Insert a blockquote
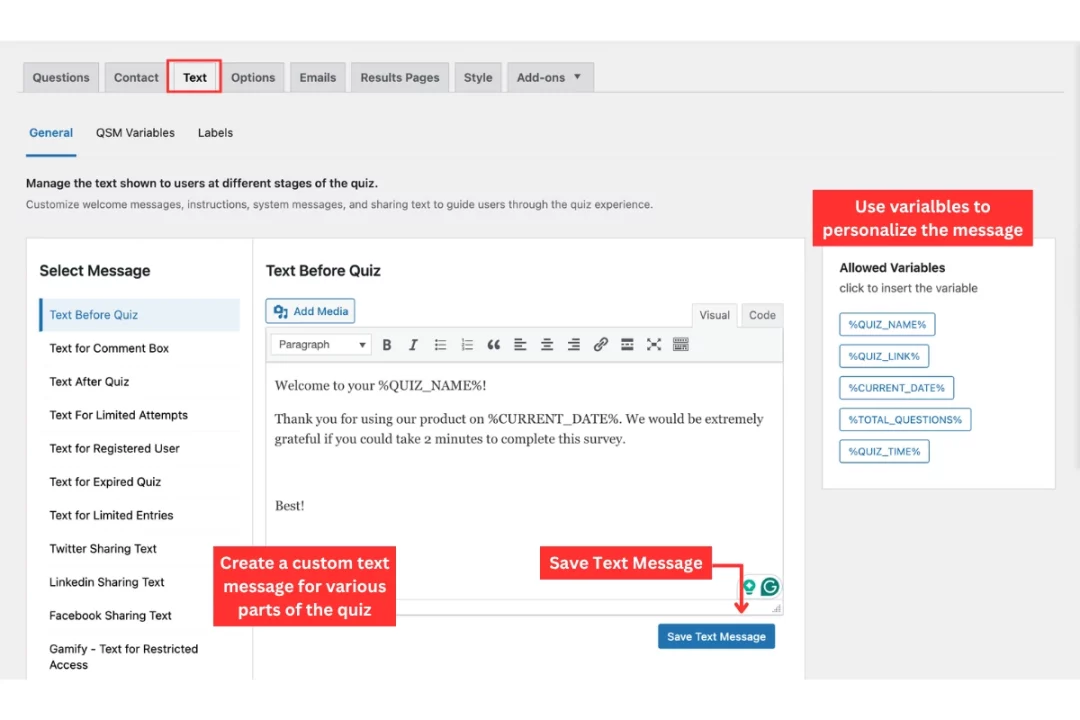1080x720 pixels. 492,344
